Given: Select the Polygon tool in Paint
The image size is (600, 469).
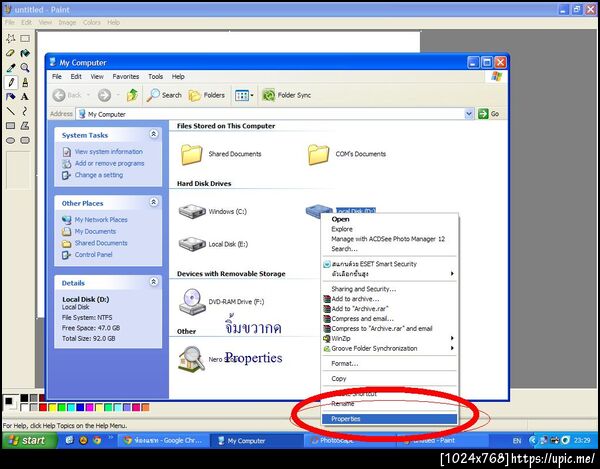Looking at the screenshot, I should point(25,125).
